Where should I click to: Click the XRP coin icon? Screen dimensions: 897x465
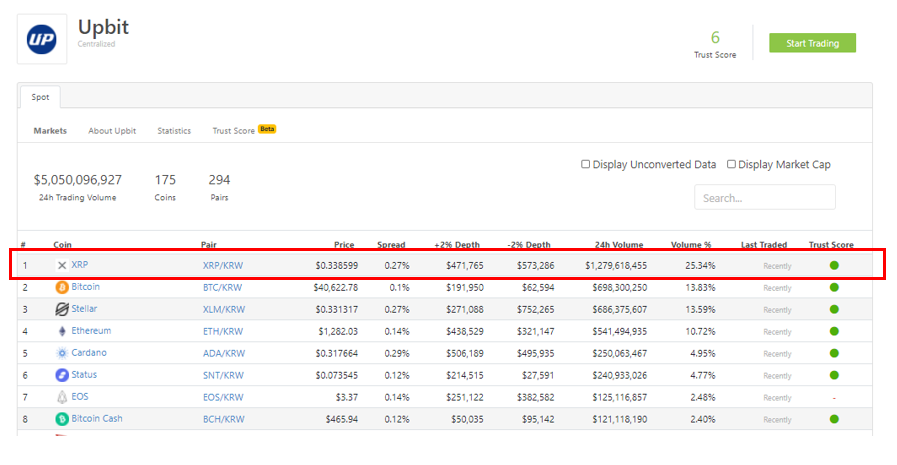62,265
